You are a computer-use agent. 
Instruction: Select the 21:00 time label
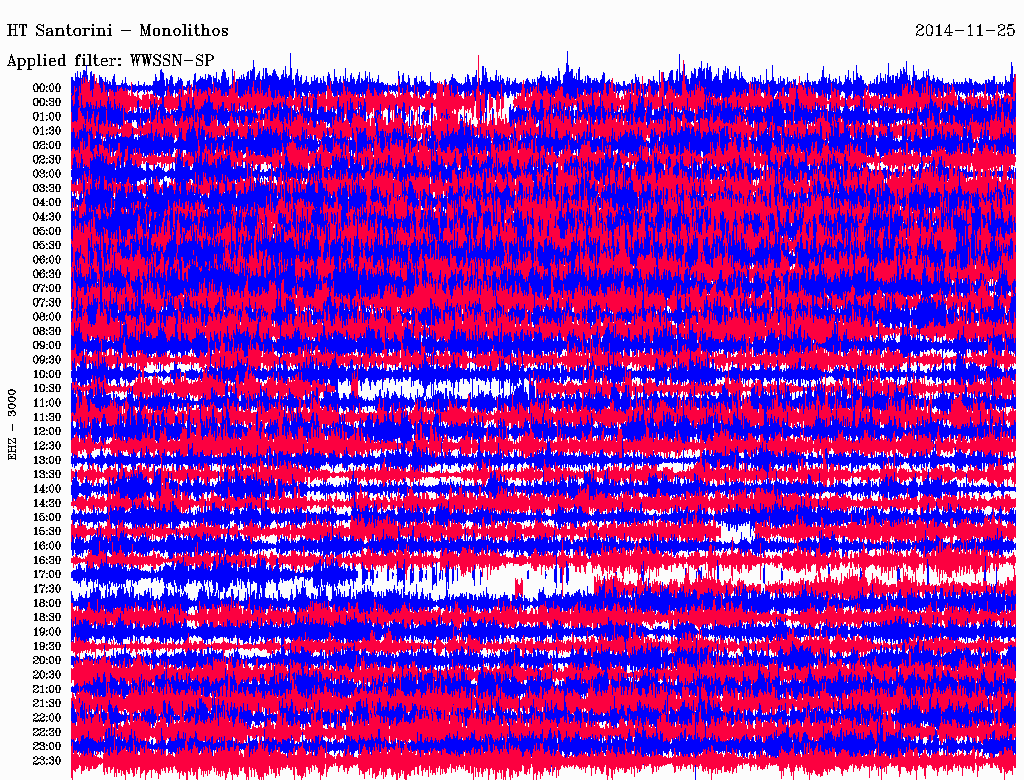pos(47,689)
